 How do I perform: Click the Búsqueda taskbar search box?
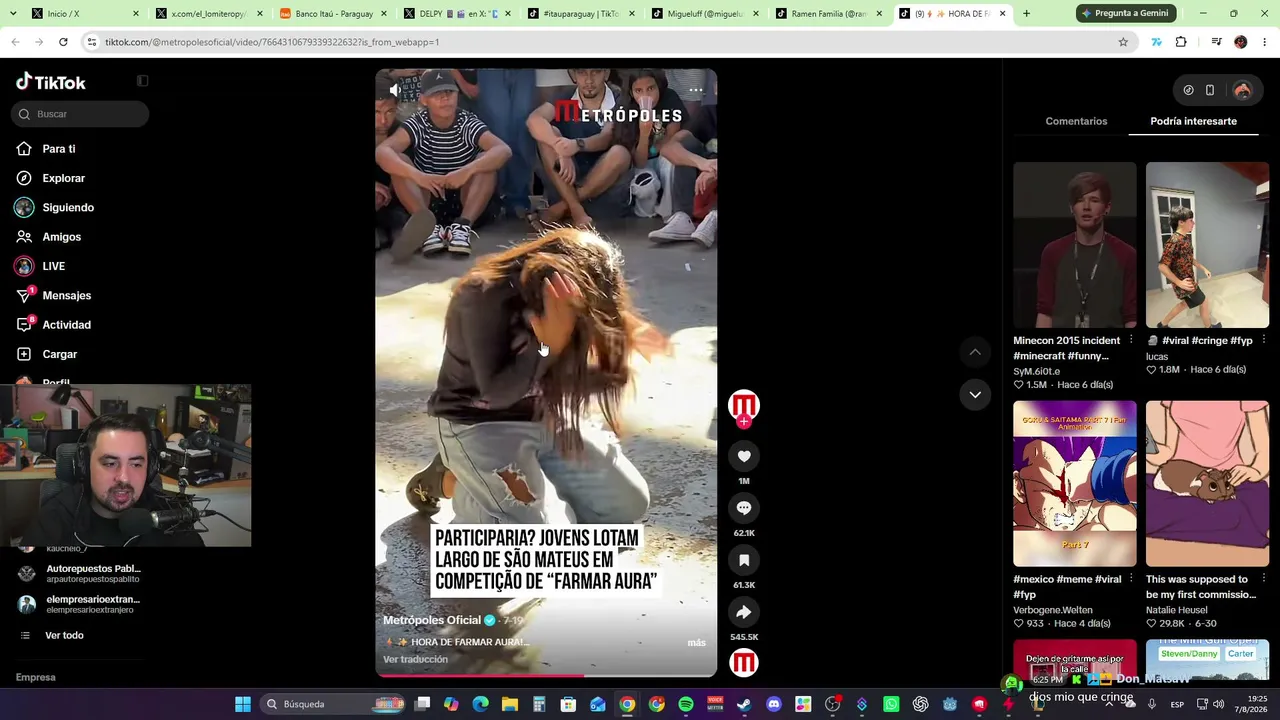coord(330,704)
